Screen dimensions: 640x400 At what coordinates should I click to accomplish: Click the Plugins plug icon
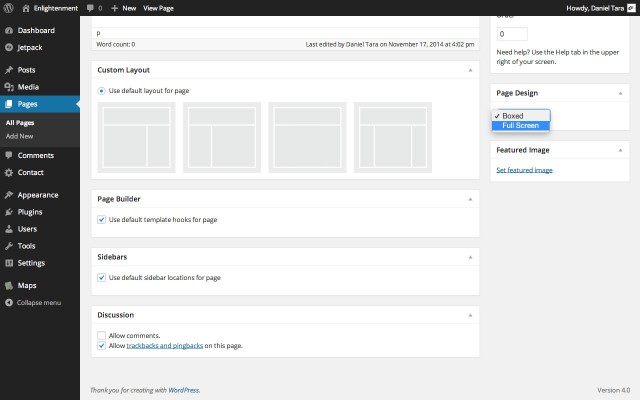[x=9, y=212]
